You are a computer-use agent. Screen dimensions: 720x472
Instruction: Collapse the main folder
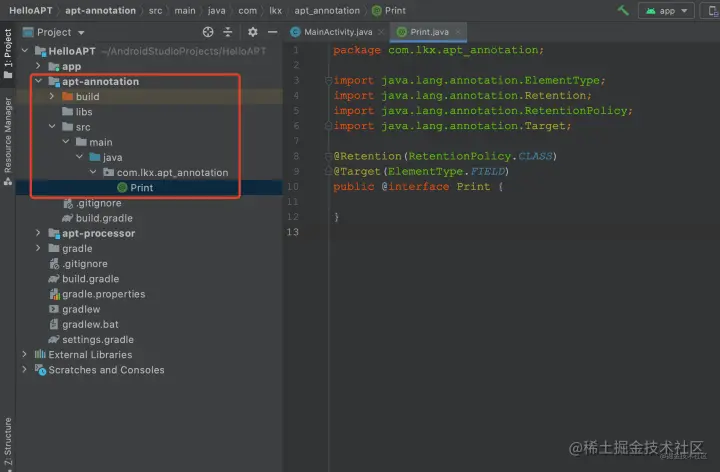[x=66, y=141]
